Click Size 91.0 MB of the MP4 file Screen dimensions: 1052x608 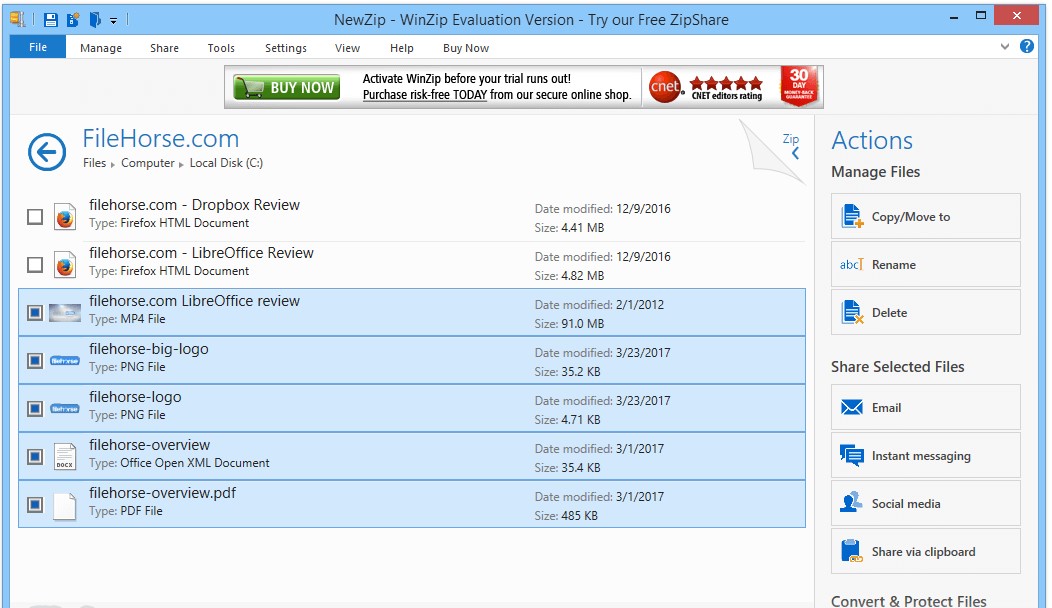[x=569, y=323]
